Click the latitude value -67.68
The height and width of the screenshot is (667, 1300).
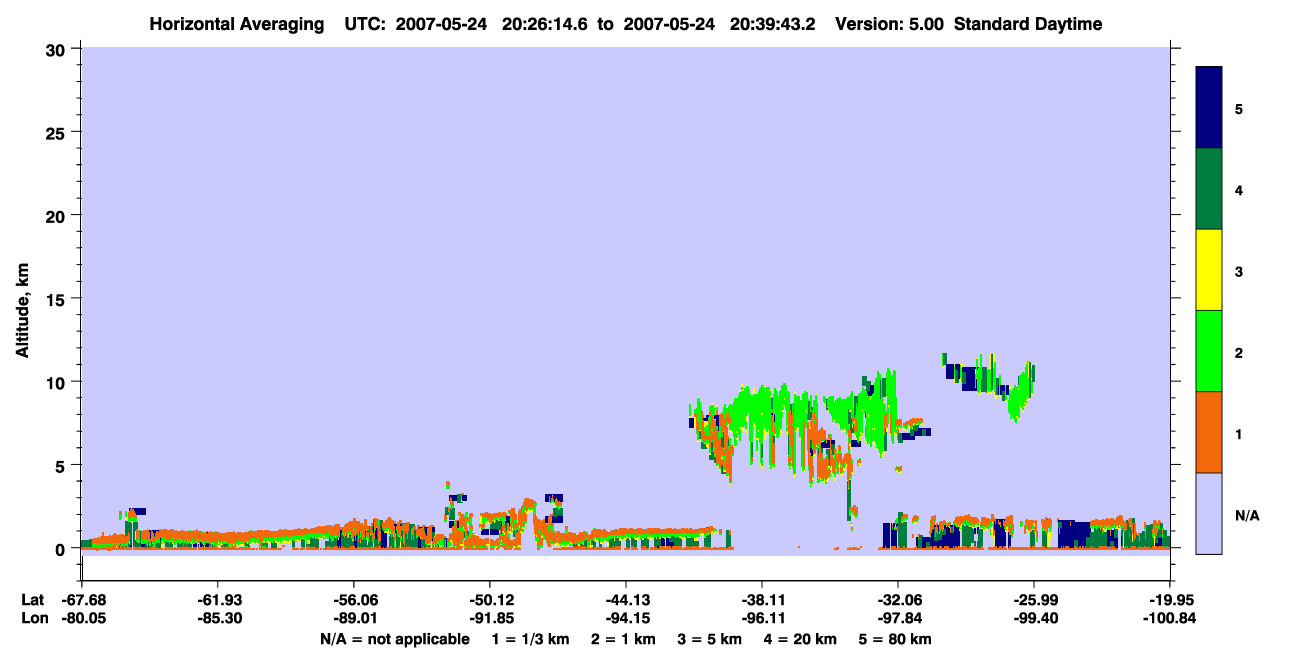point(82,600)
